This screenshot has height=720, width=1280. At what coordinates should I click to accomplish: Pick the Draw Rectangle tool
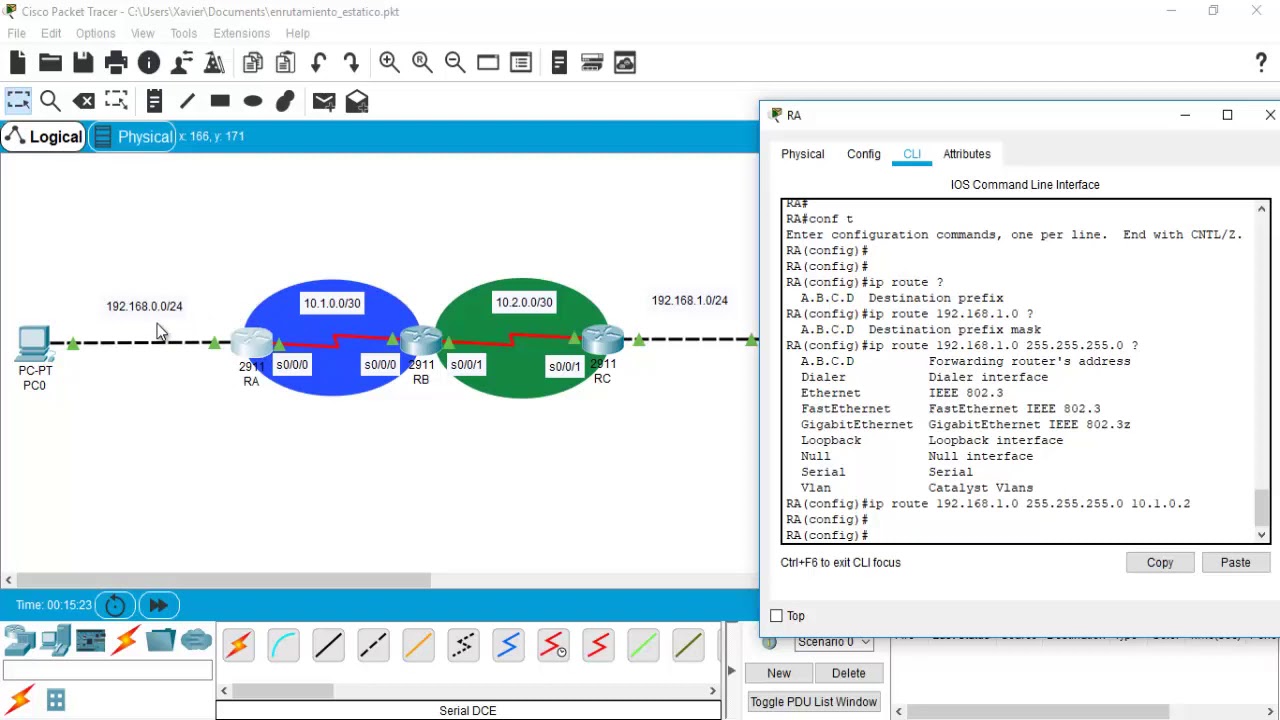coord(220,101)
